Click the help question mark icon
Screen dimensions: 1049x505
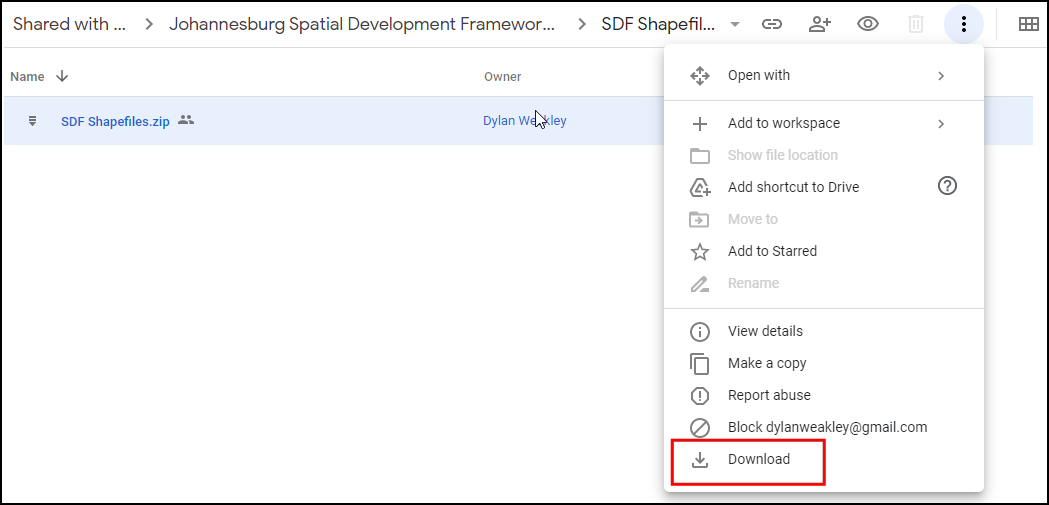947,186
